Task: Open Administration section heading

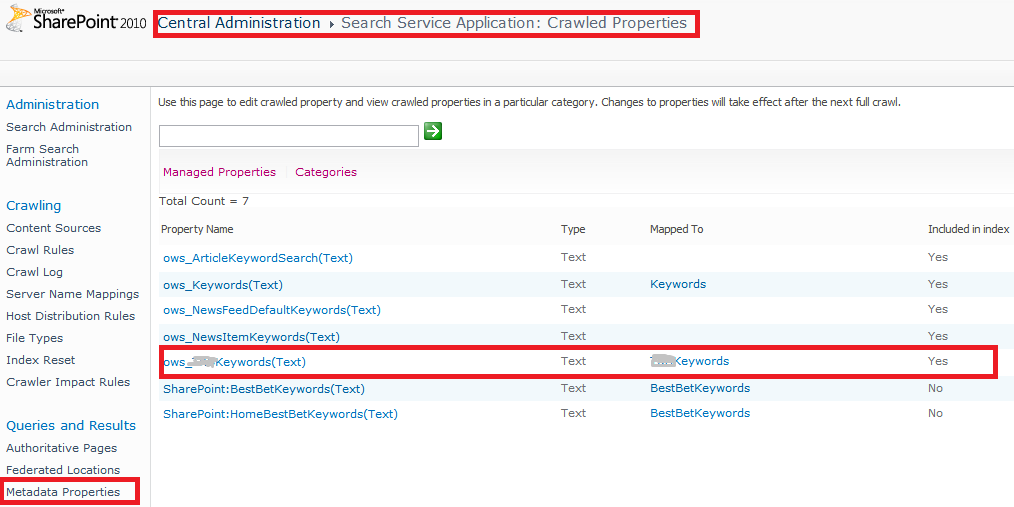Action: pos(52,105)
